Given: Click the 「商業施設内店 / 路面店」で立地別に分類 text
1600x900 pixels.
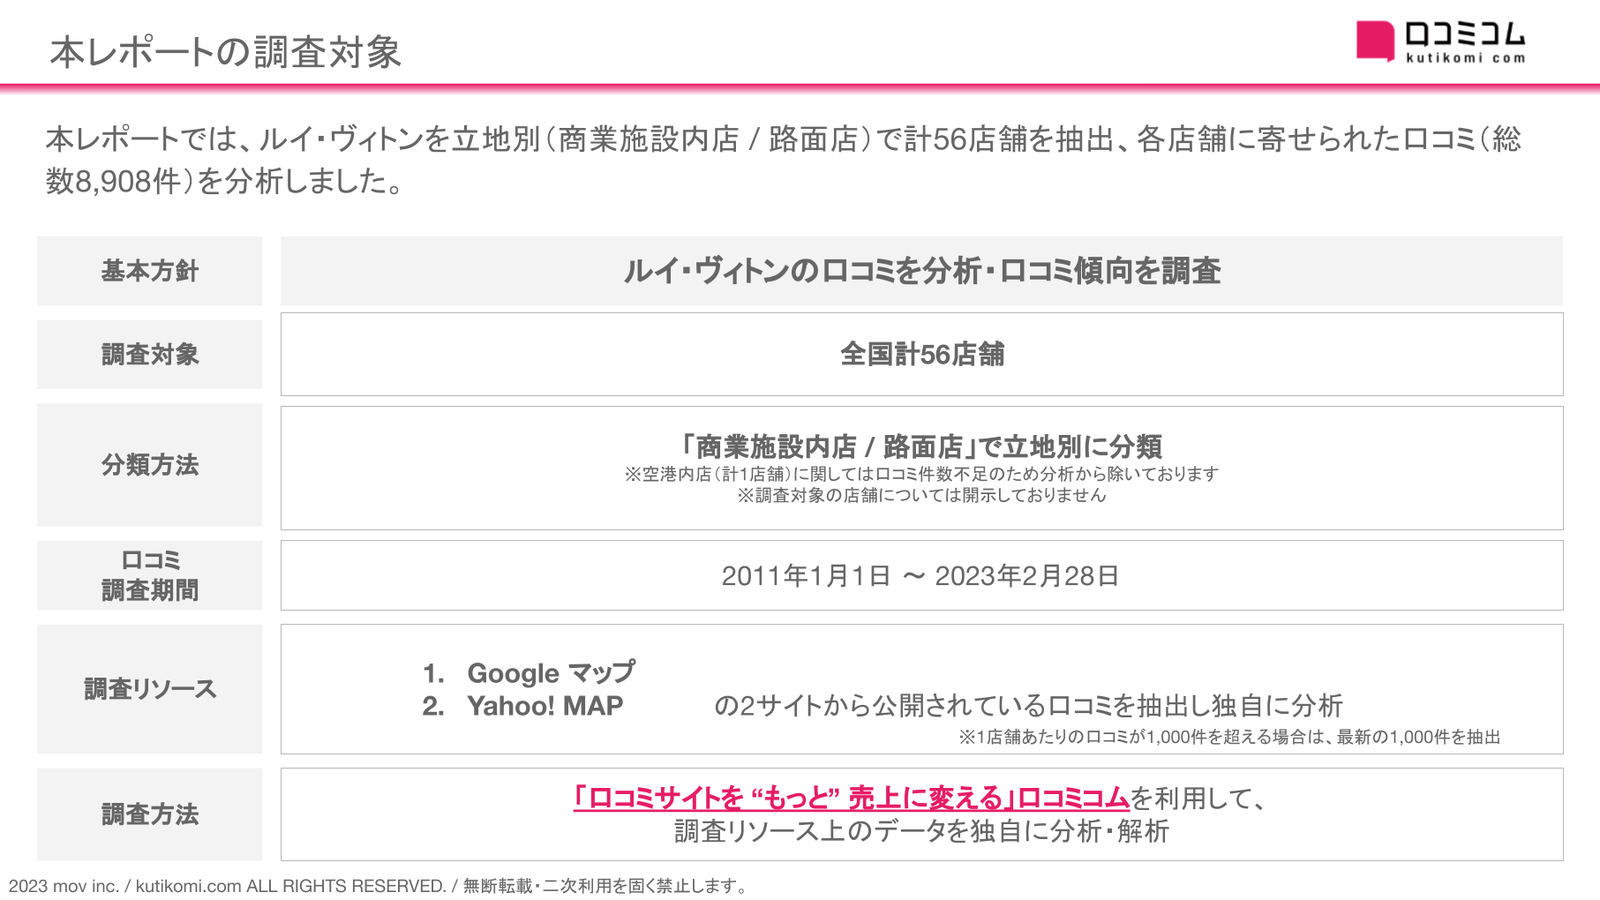Looking at the screenshot, I should click(x=921, y=446).
